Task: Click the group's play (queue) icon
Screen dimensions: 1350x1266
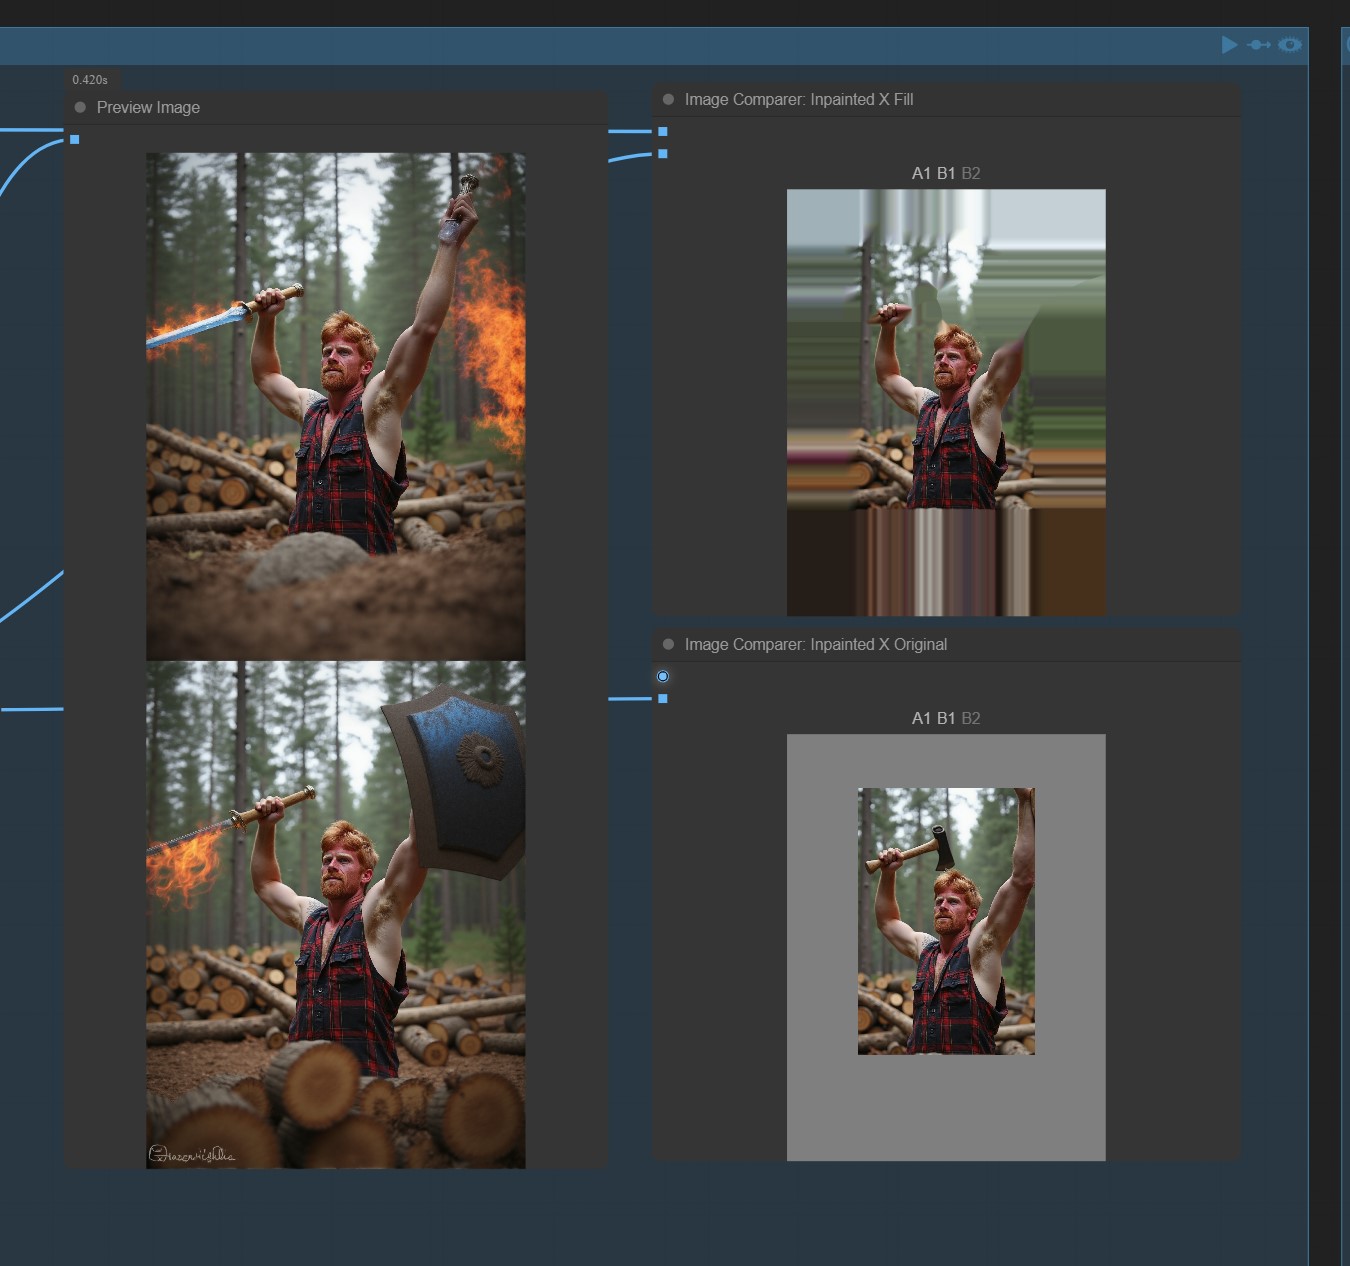Action: [x=1229, y=45]
